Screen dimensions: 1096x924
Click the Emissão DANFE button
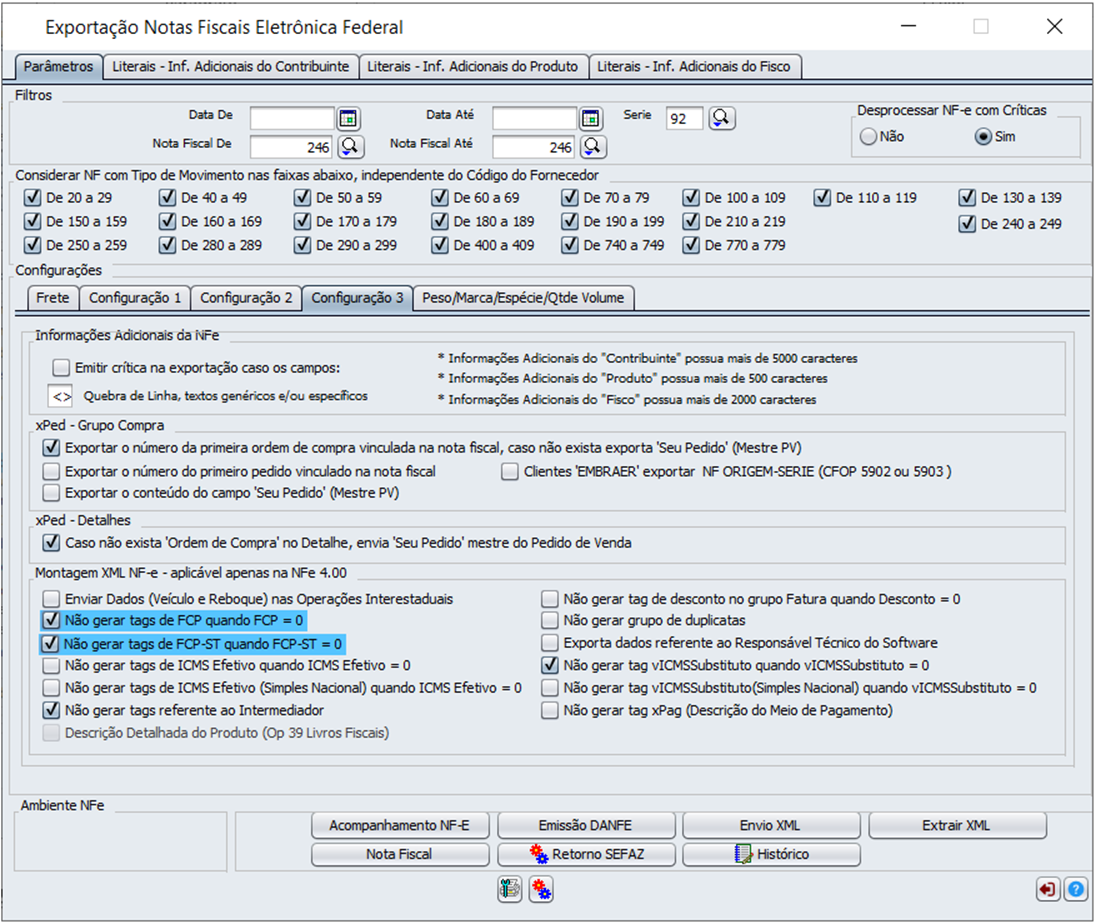click(586, 825)
